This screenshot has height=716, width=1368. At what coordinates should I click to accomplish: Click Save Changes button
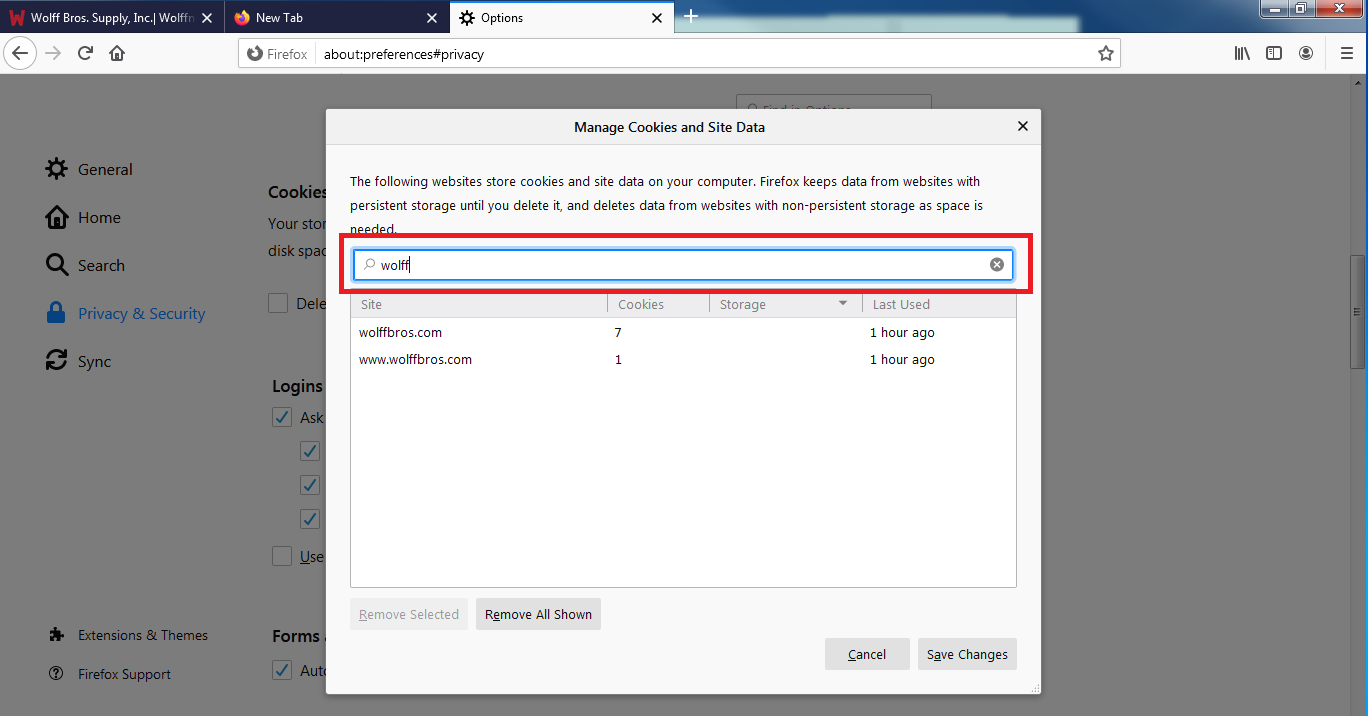coord(967,654)
